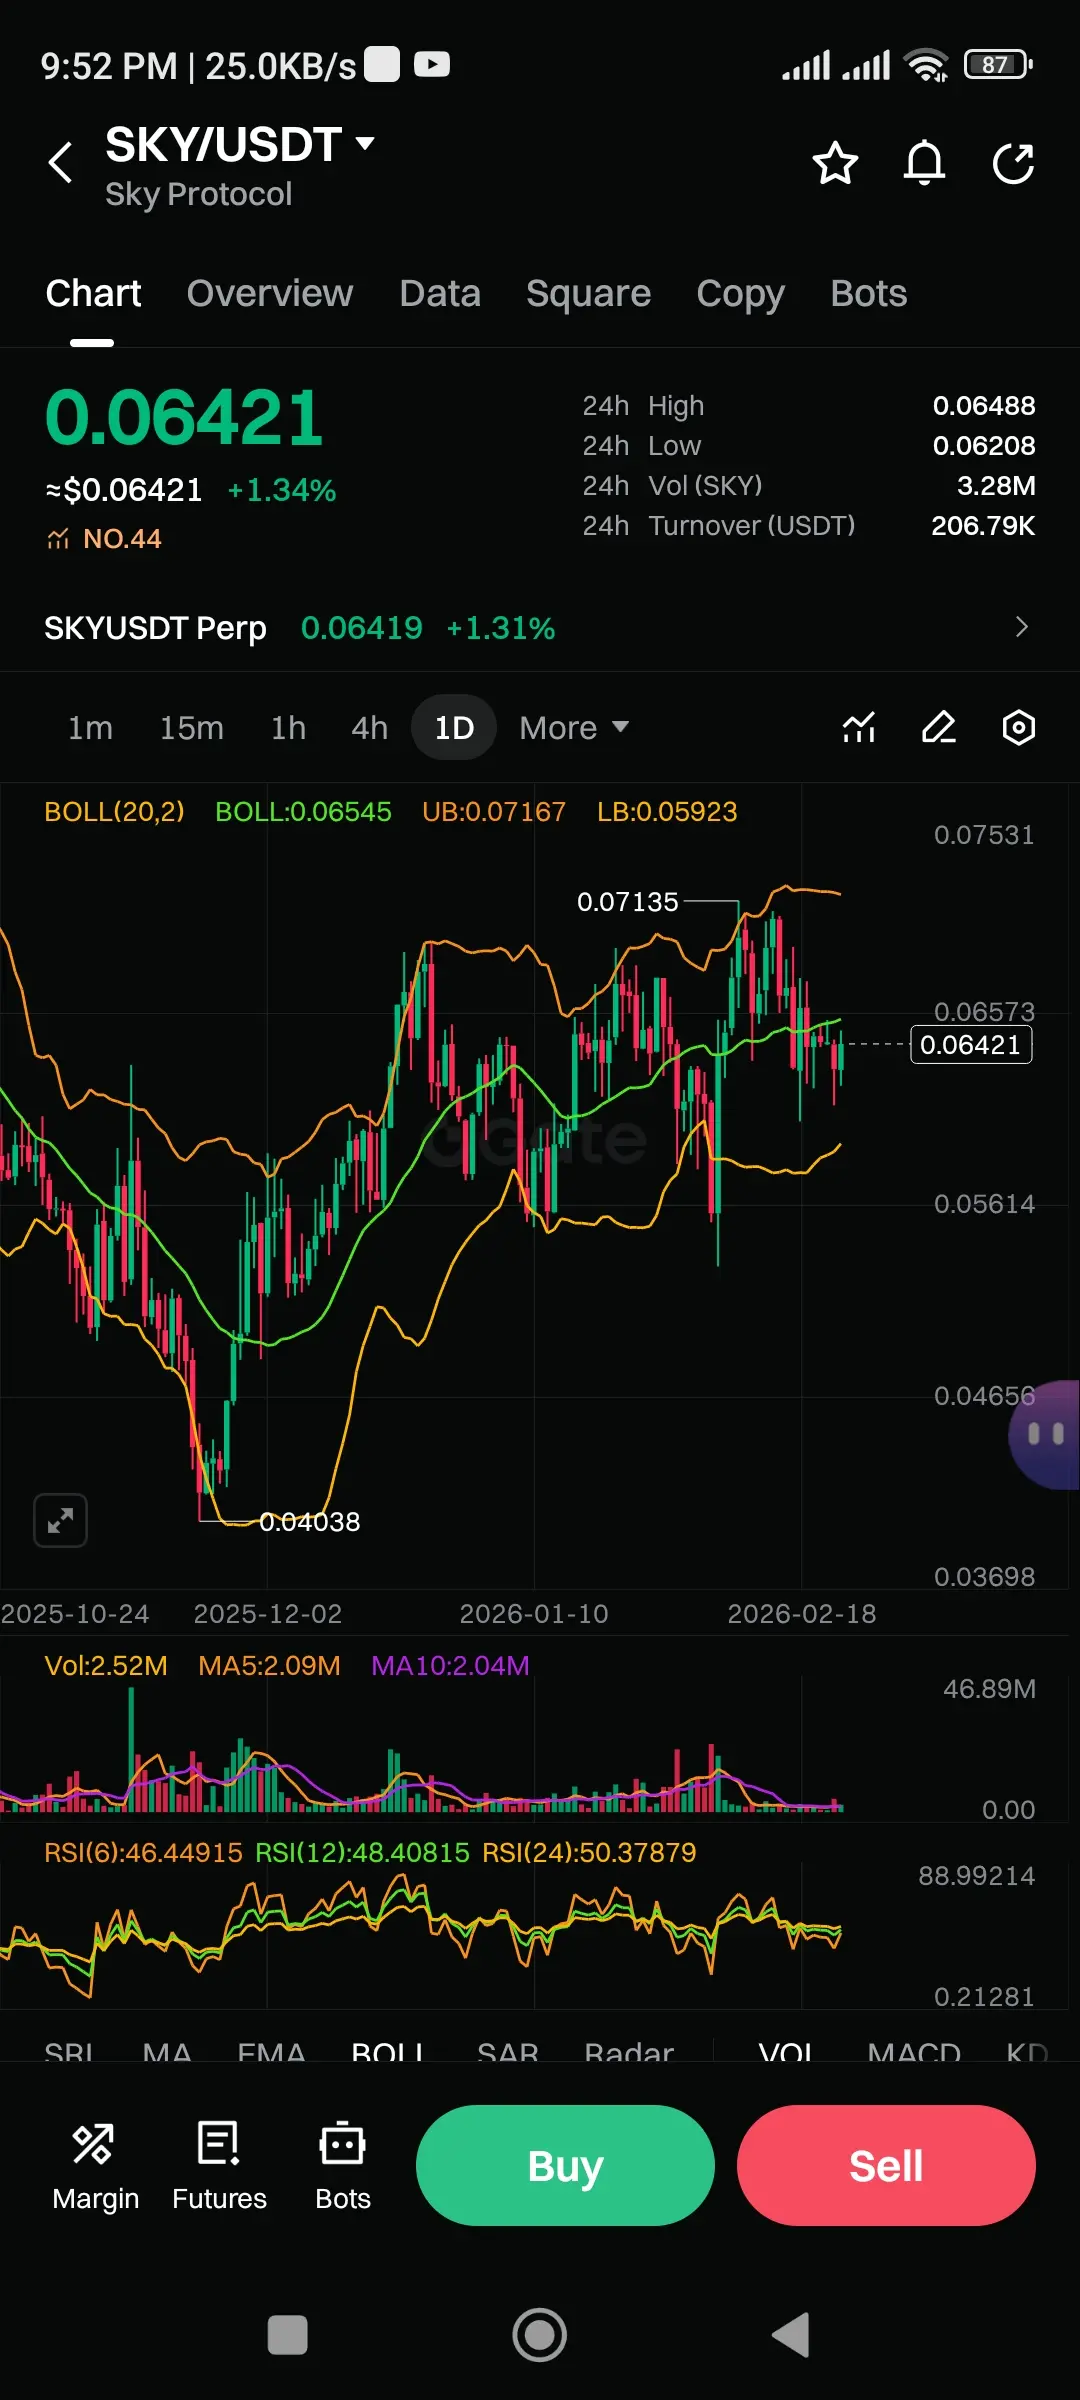Tap the floating purple assistant bubble

pyautogui.click(x=1044, y=1435)
